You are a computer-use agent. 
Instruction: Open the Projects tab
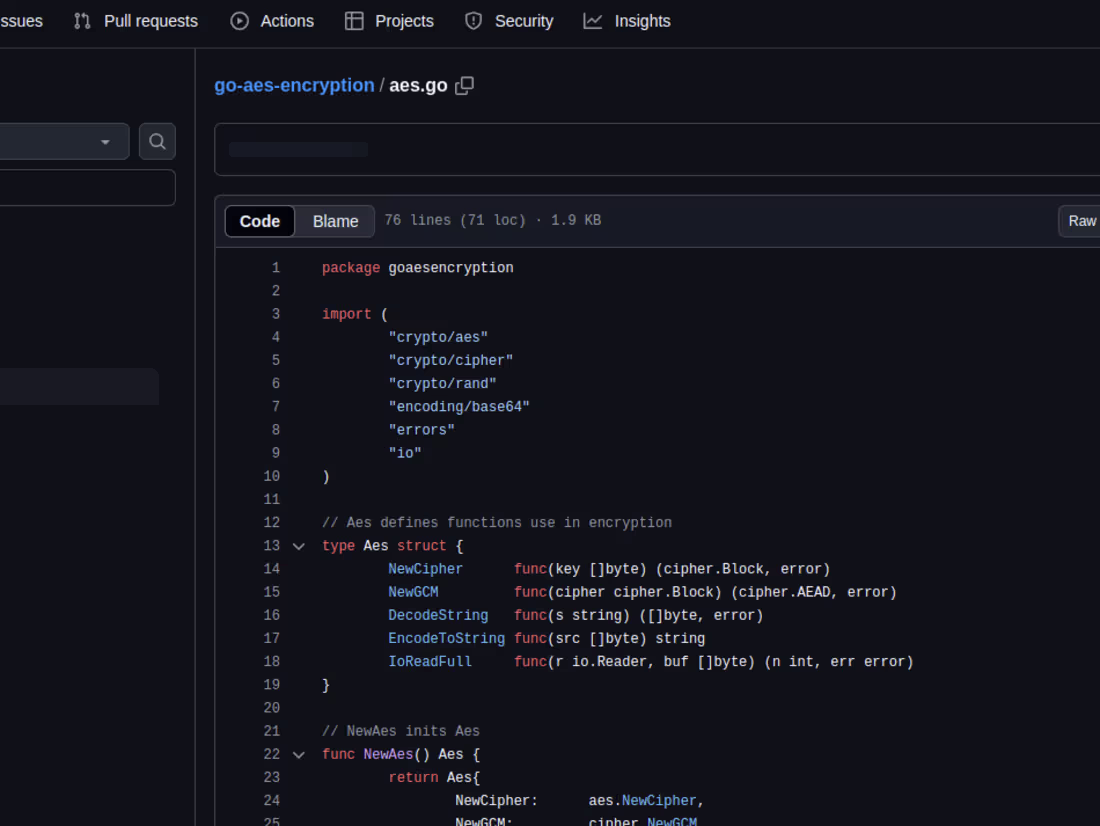point(389,21)
